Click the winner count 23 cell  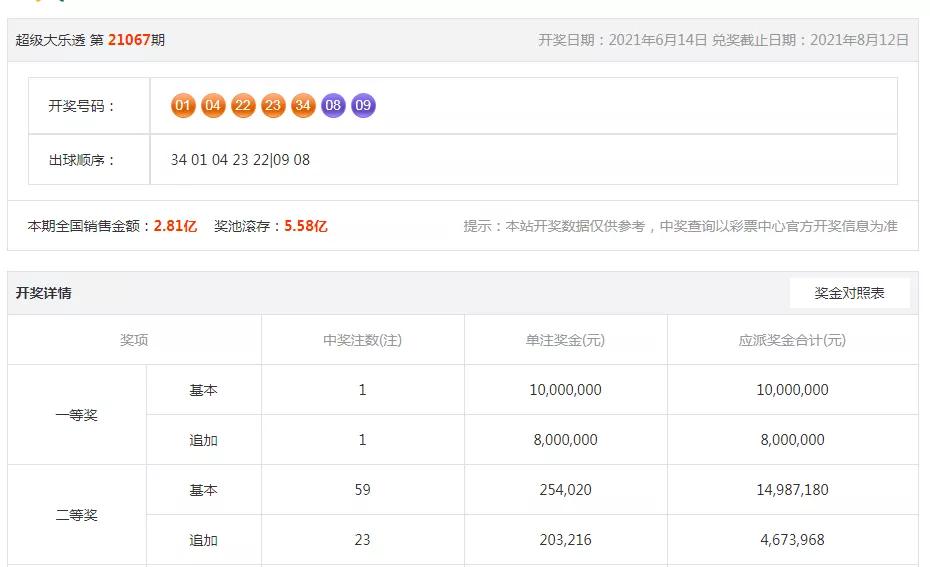pos(362,540)
